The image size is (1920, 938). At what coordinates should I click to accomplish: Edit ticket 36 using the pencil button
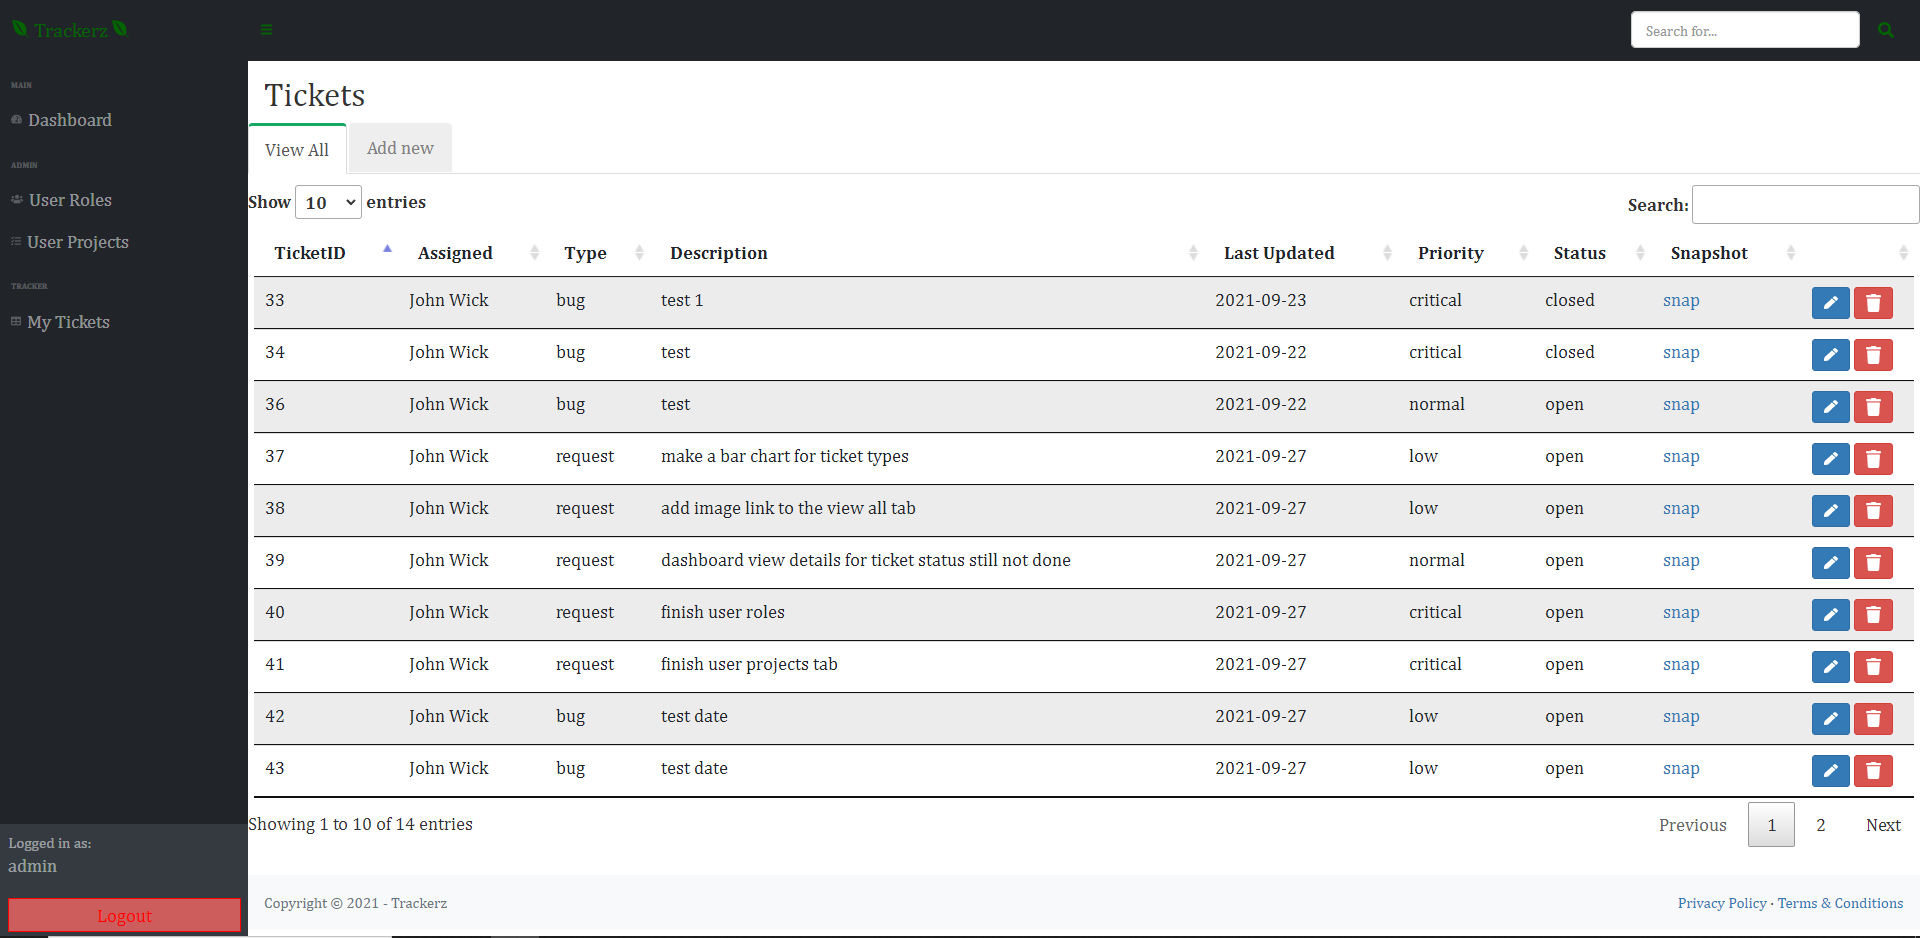(1830, 406)
